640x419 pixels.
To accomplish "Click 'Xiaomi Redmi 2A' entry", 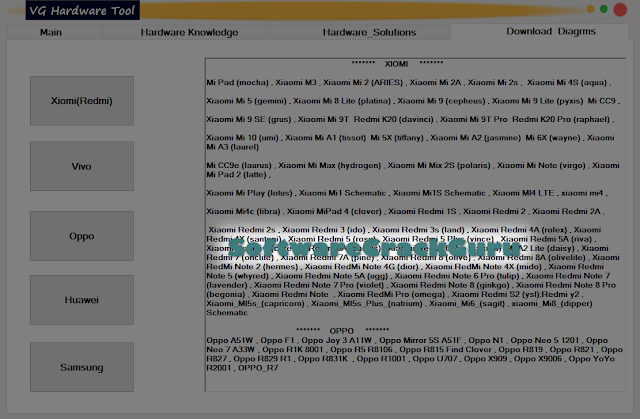I will pos(566,211).
